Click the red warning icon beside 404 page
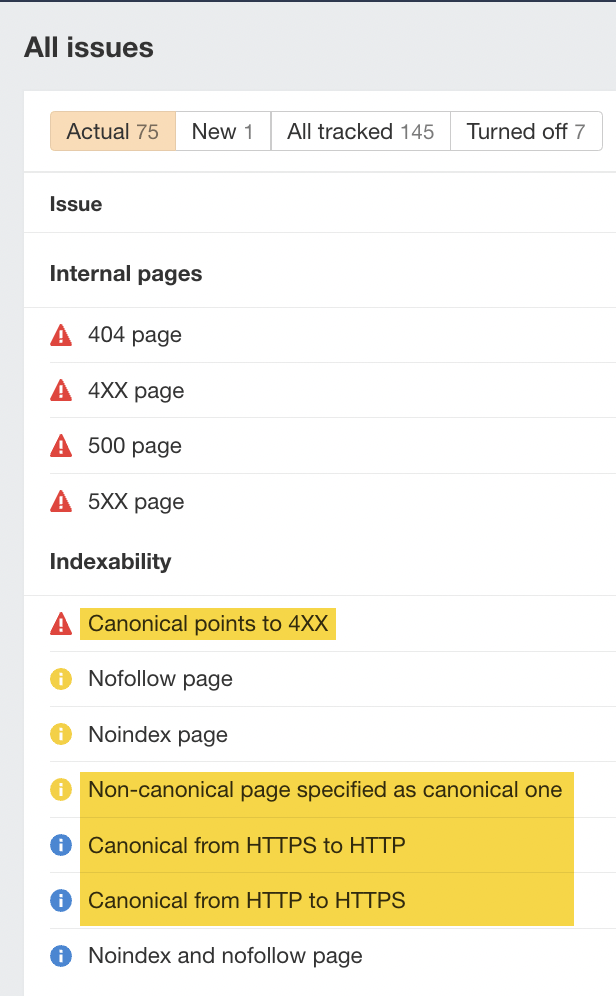Image resolution: width=616 pixels, height=996 pixels. (60, 335)
